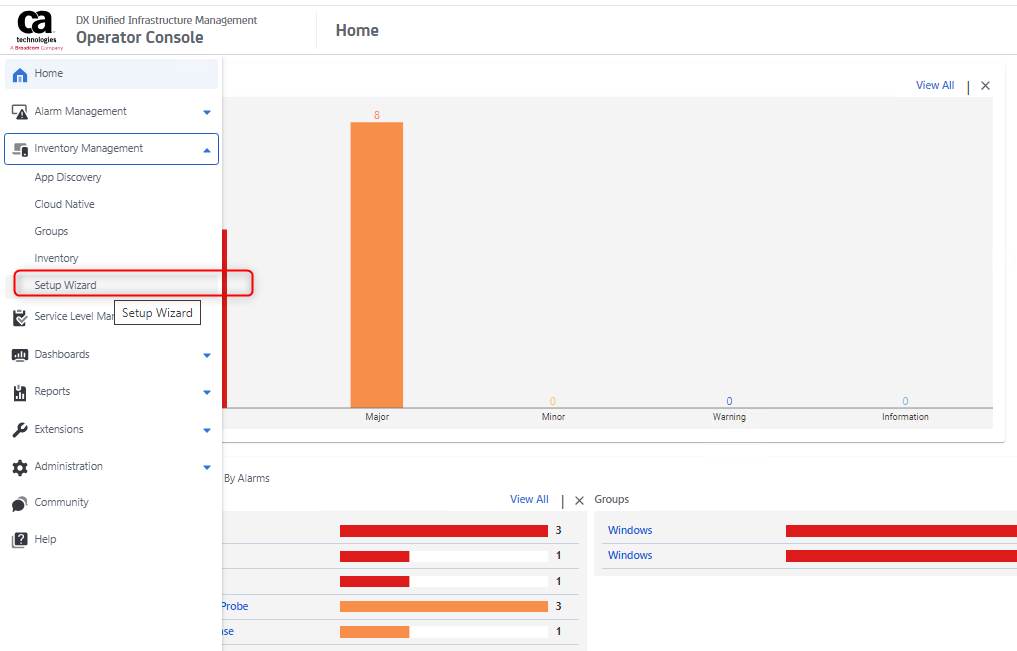Screen dimensions: 1017x651
Task: Open the first Windows group link
Action: 630,530
